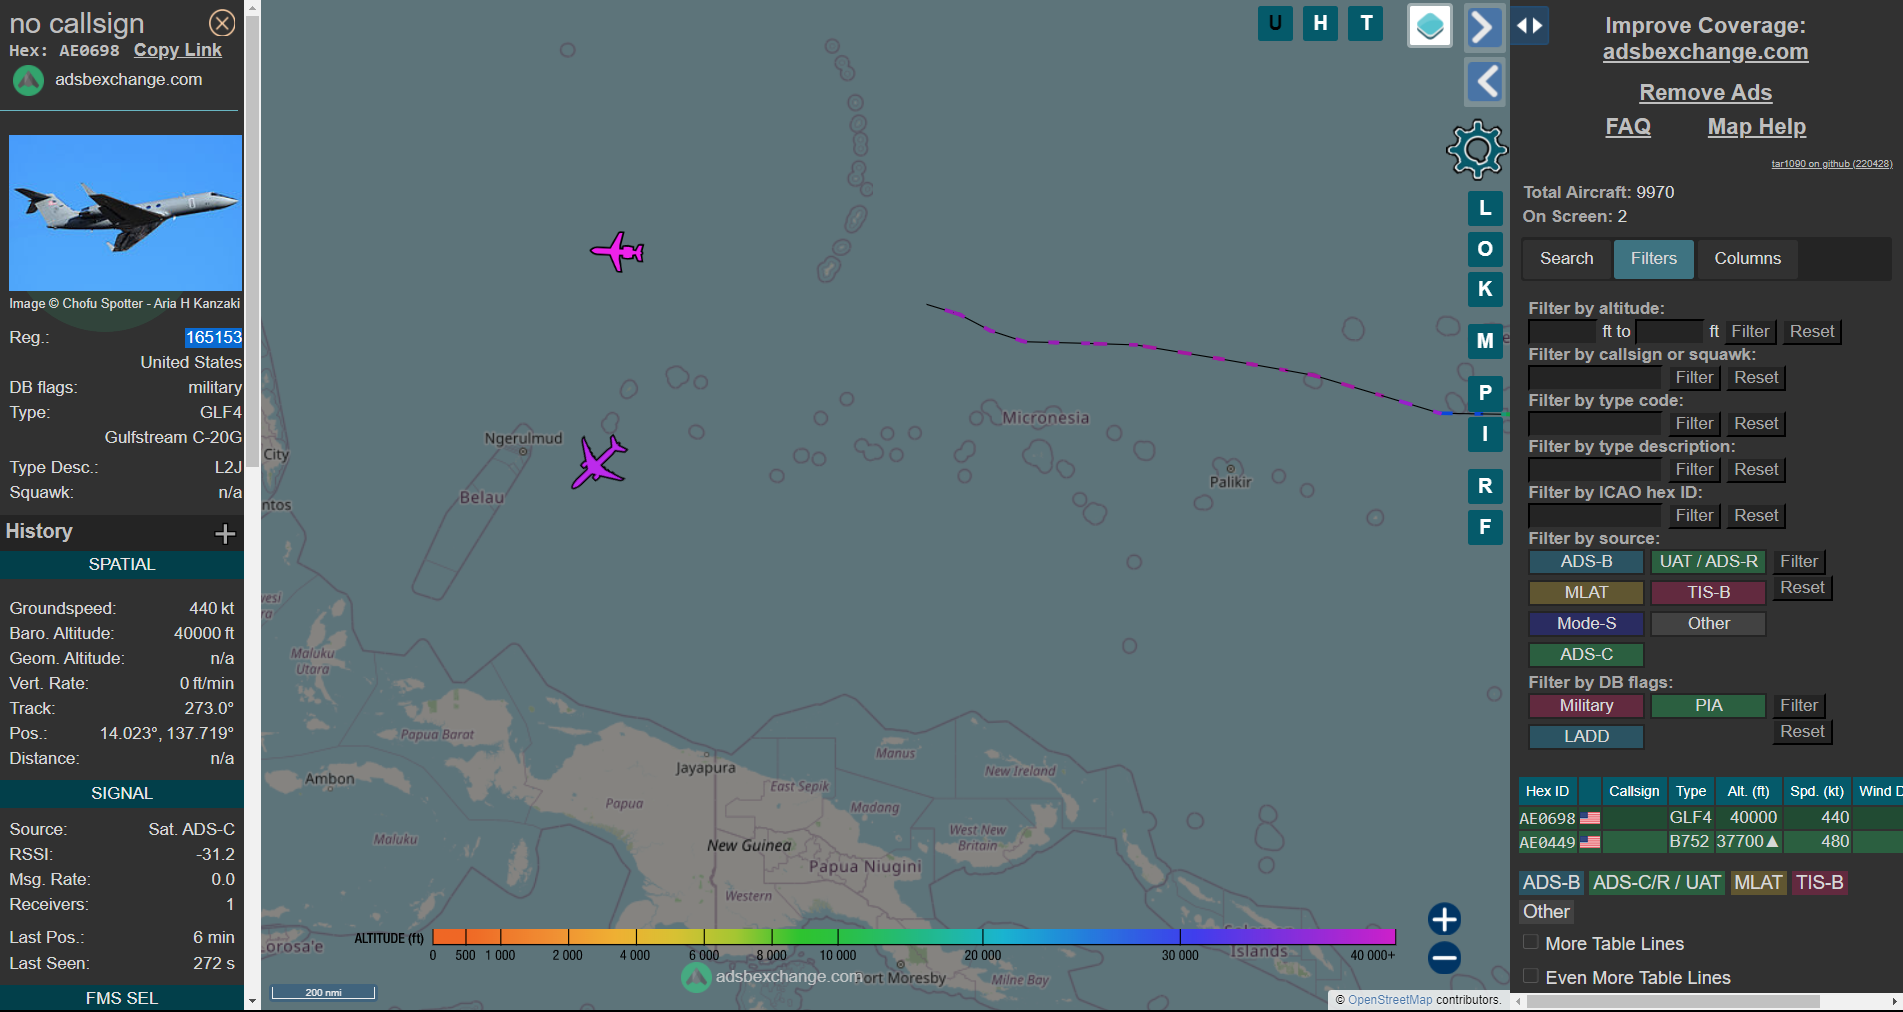Click maximum altitude filter field
Image resolution: width=1903 pixels, height=1012 pixels.
coord(1669,331)
